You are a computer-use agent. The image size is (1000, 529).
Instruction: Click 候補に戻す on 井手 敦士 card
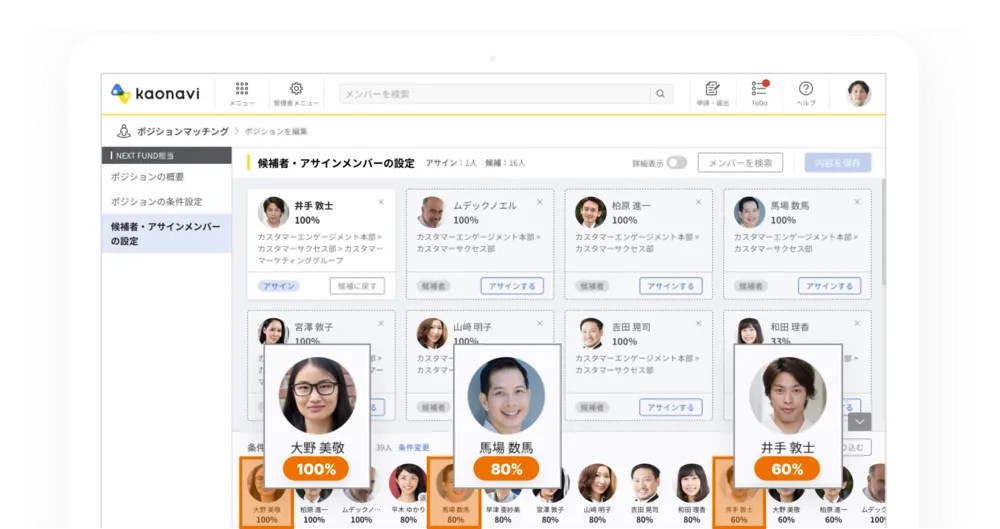[x=357, y=286]
